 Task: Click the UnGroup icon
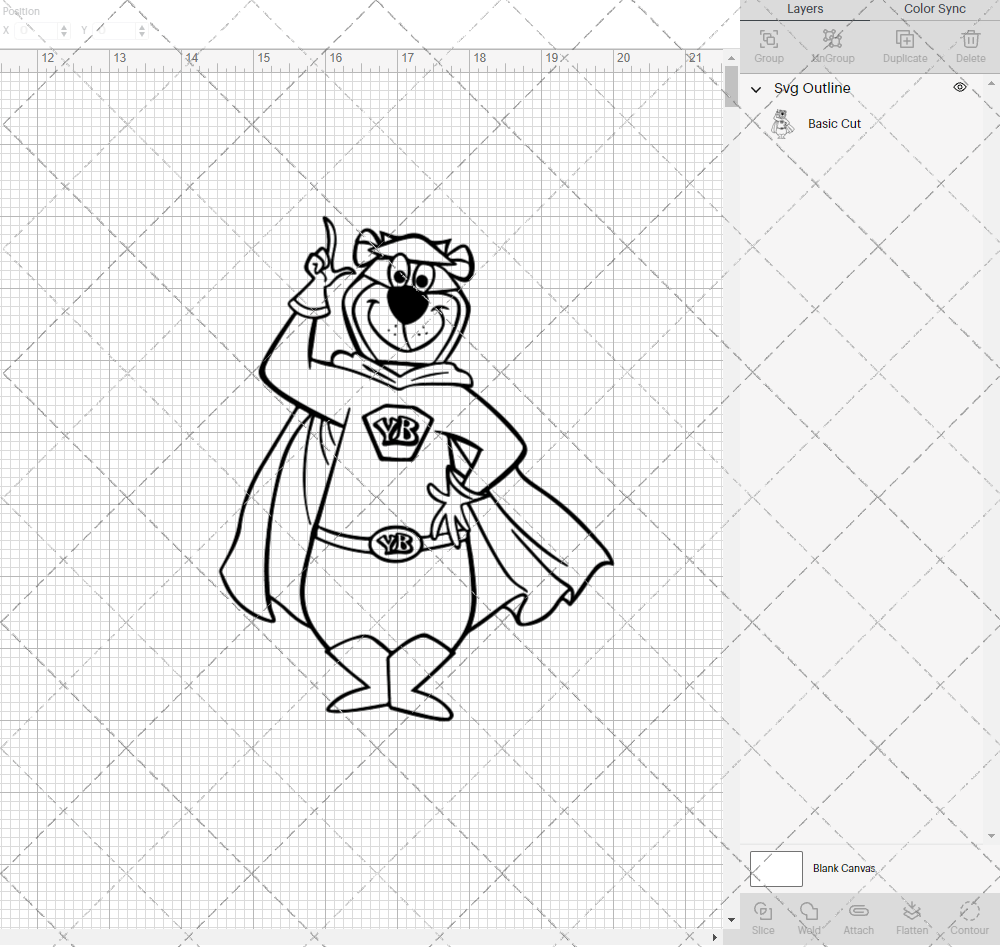point(832,40)
